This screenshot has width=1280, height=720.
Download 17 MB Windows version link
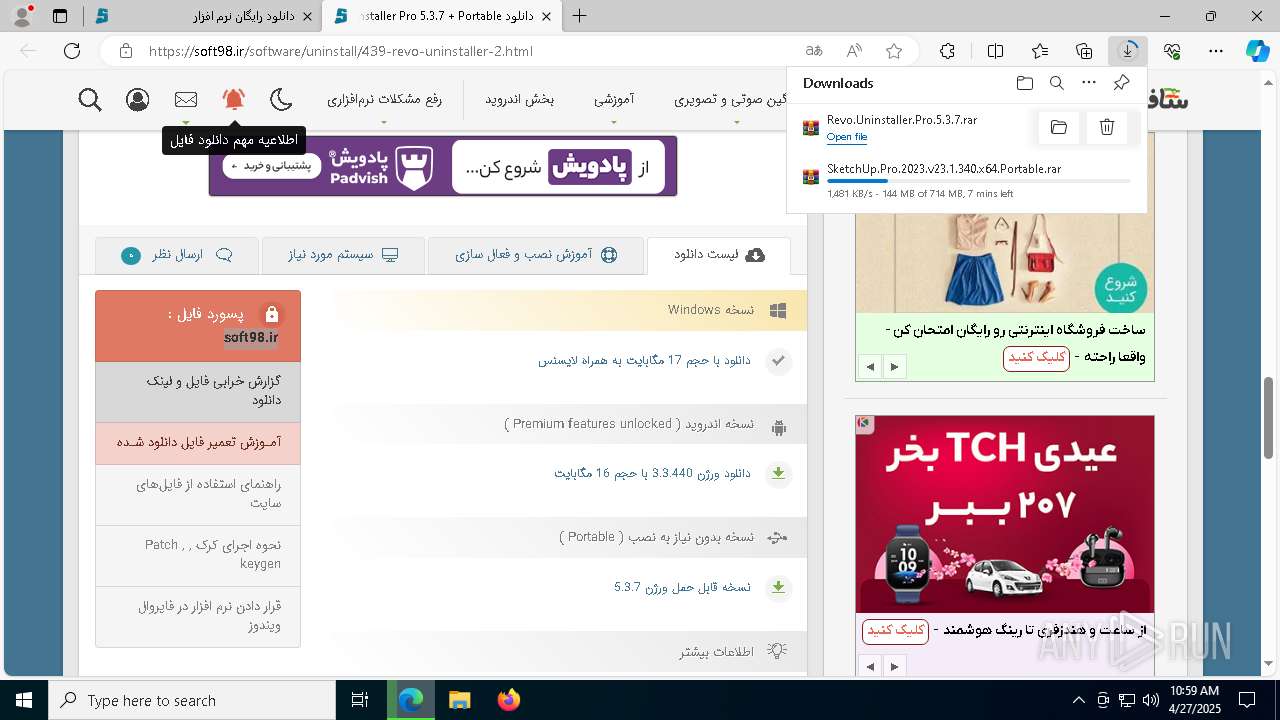tap(644, 360)
